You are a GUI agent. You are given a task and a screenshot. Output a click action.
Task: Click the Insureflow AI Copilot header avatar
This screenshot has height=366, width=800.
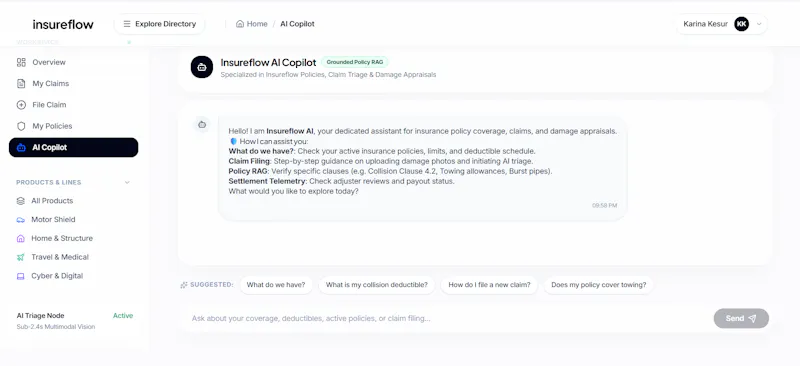202,67
